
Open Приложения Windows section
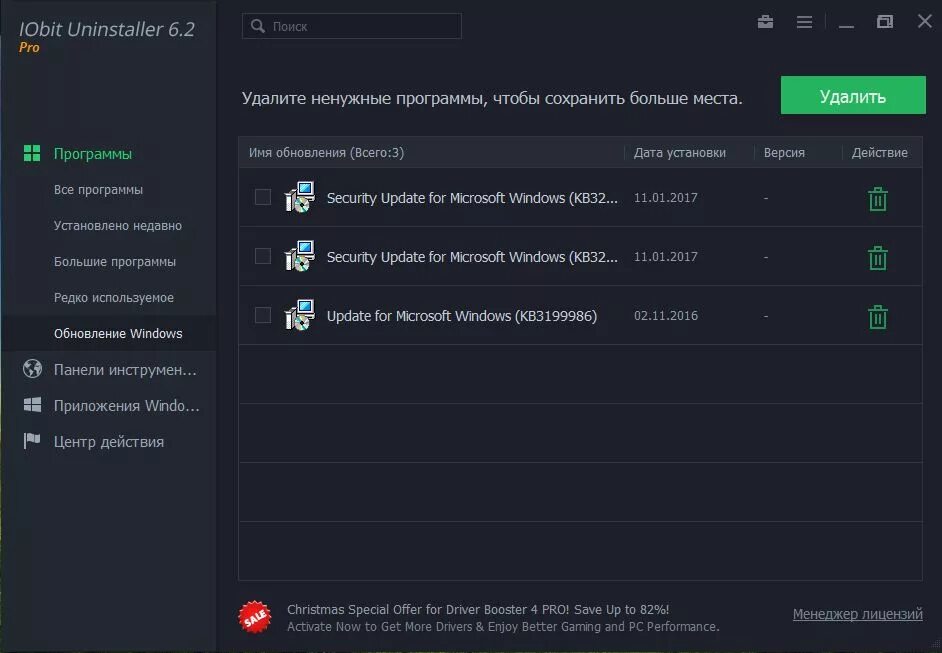(x=126, y=405)
